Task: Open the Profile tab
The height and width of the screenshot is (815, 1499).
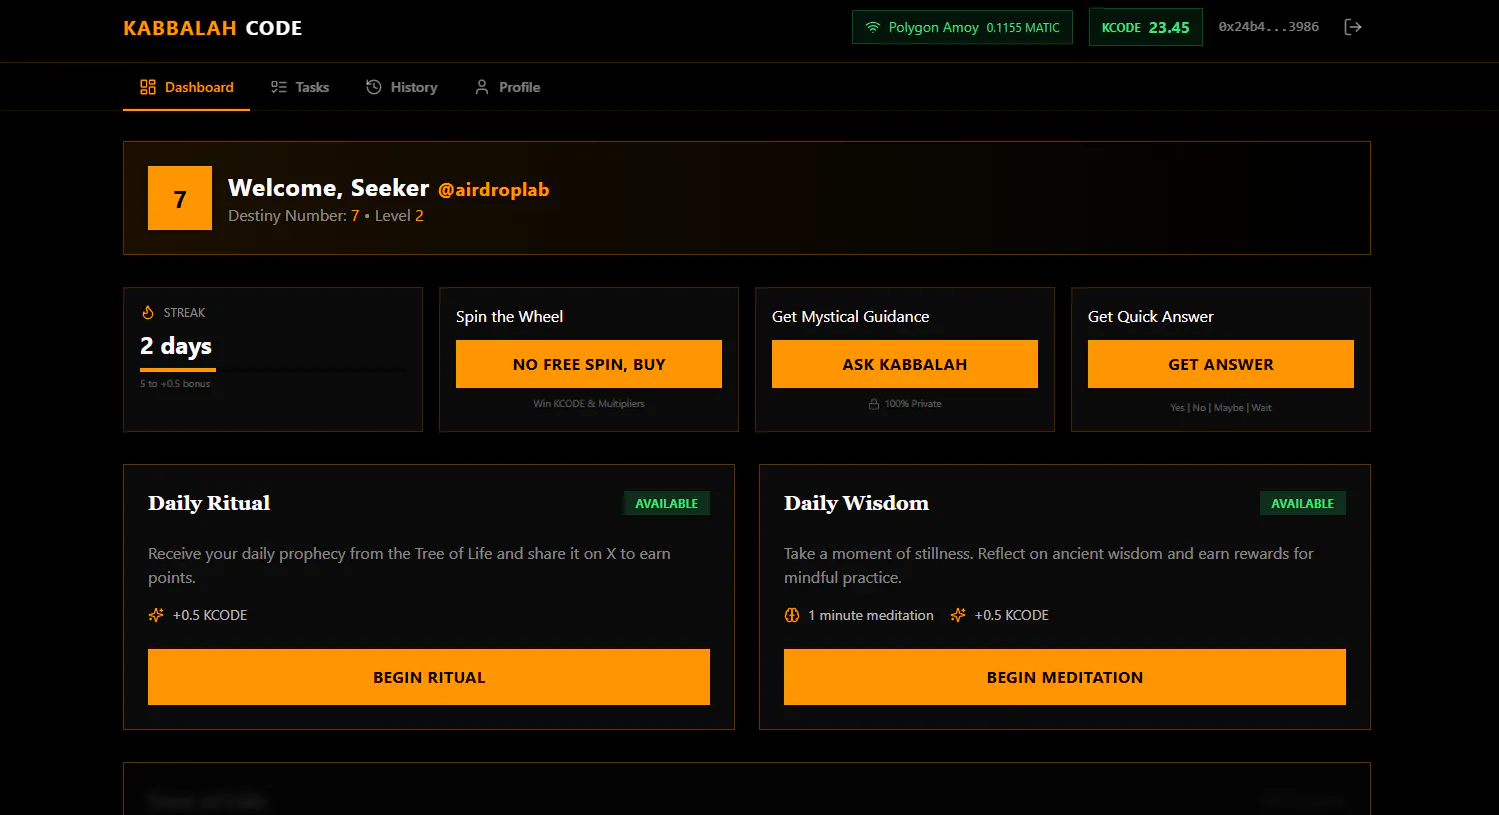Action: pos(507,87)
